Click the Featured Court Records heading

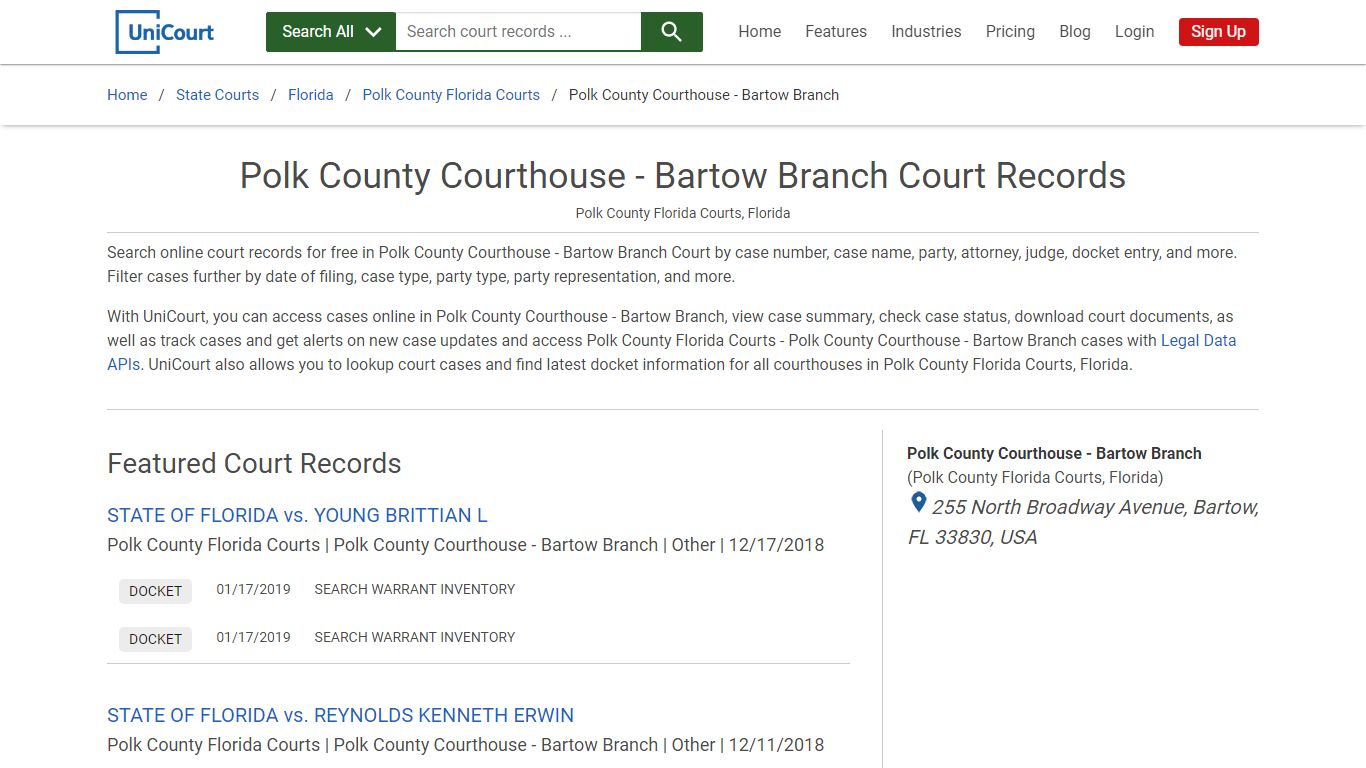[254, 464]
